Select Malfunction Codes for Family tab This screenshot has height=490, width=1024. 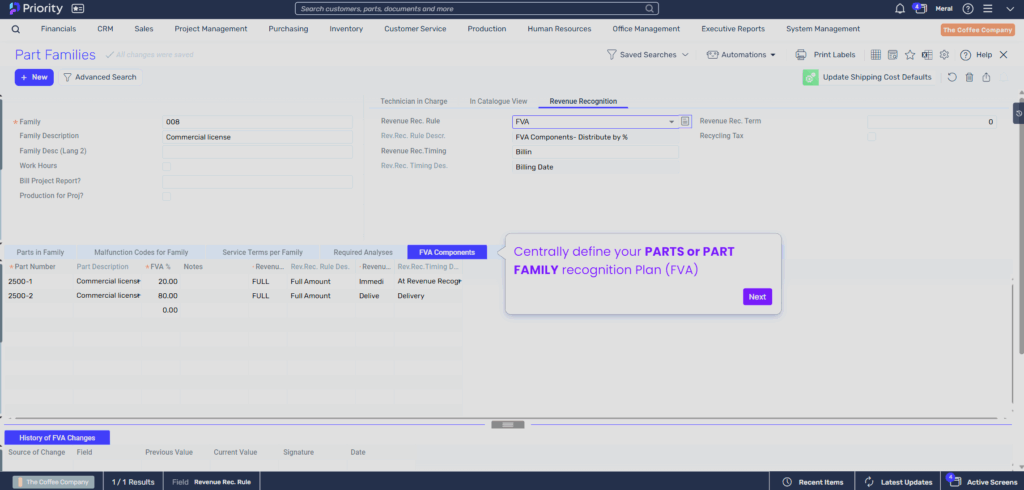click(141, 252)
